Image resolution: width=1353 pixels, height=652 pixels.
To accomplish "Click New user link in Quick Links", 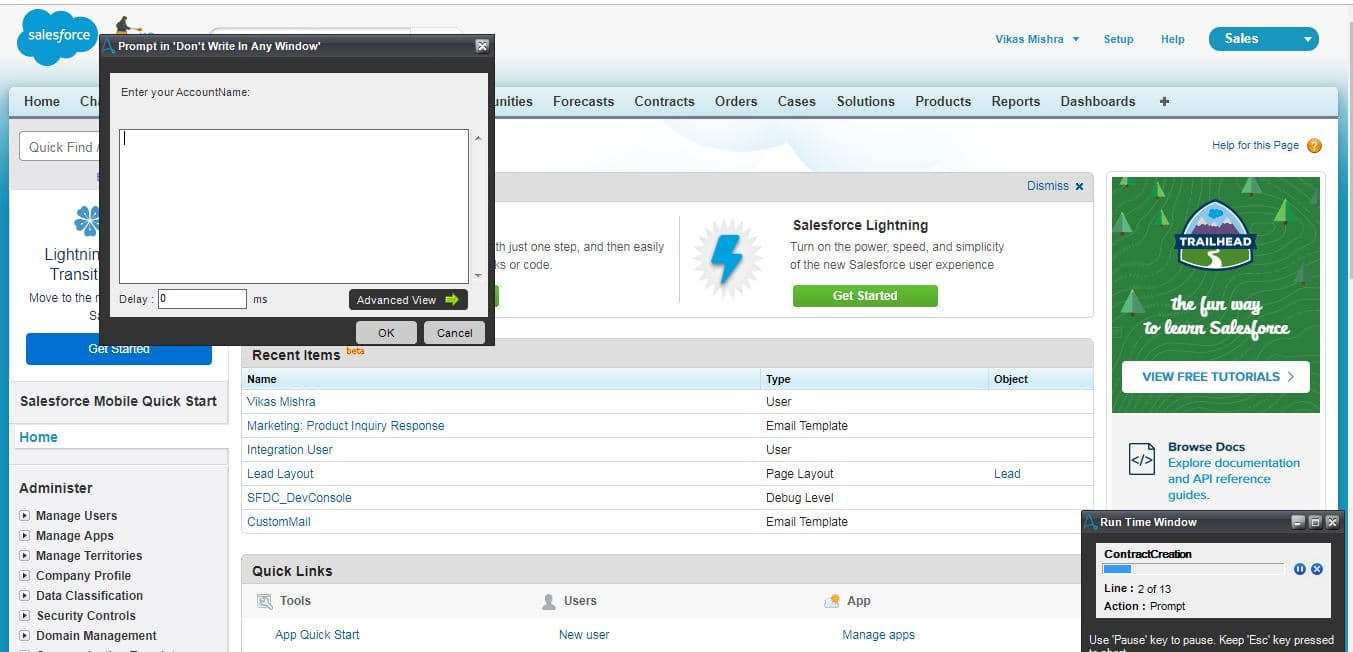I will point(584,635).
